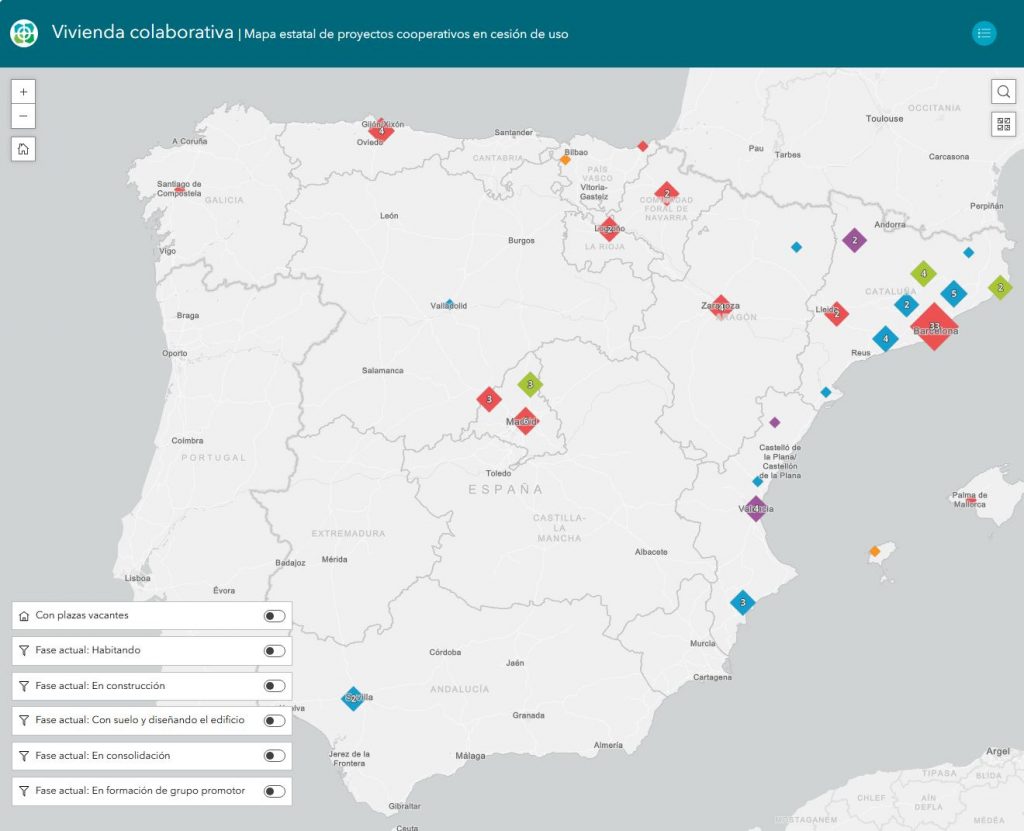Open the QR code tool button

pyautogui.click(x=1003, y=124)
